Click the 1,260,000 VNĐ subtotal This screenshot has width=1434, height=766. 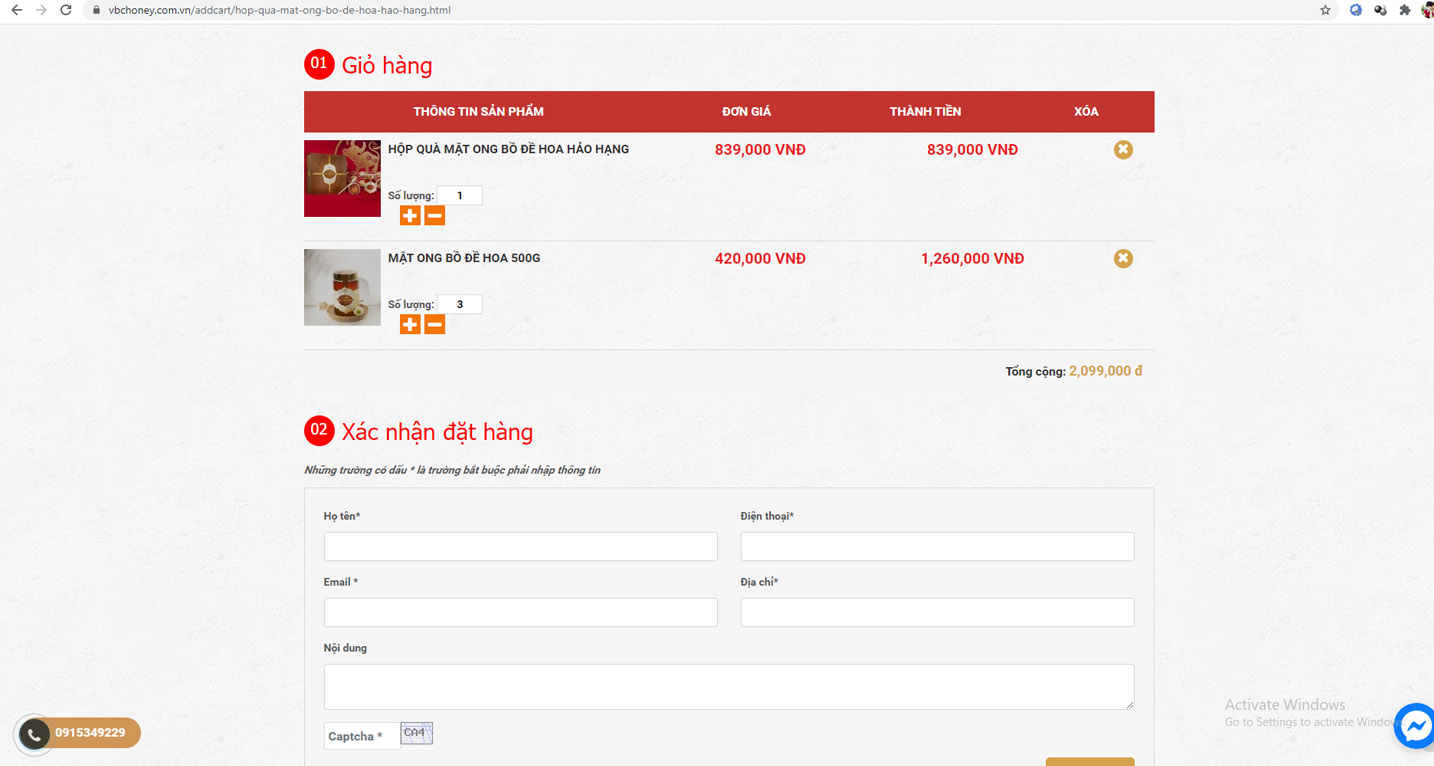(x=972, y=258)
